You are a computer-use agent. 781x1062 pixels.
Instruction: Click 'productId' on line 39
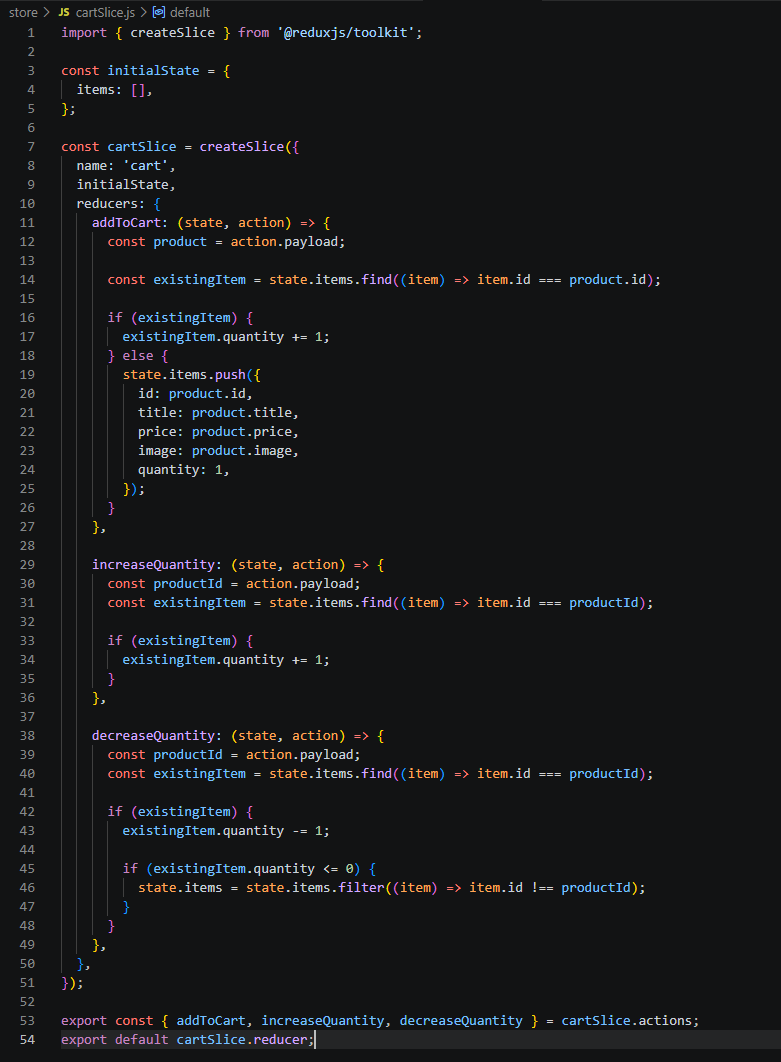tap(188, 754)
